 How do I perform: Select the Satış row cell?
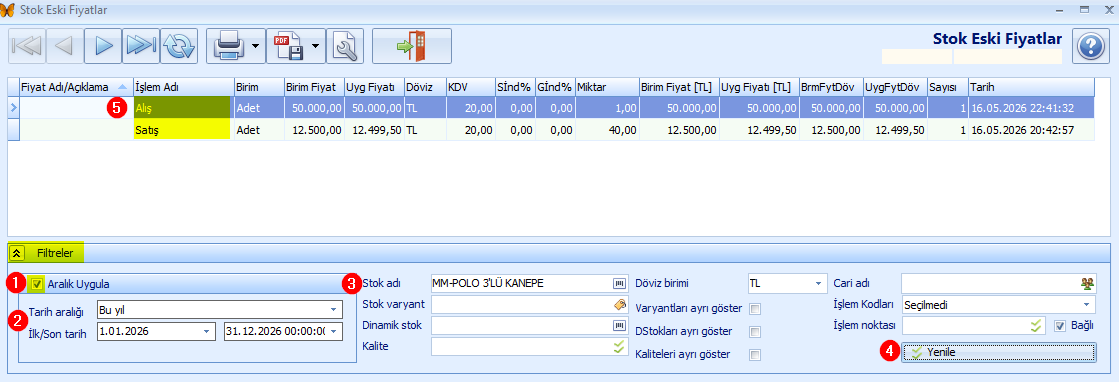tap(183, 130)
